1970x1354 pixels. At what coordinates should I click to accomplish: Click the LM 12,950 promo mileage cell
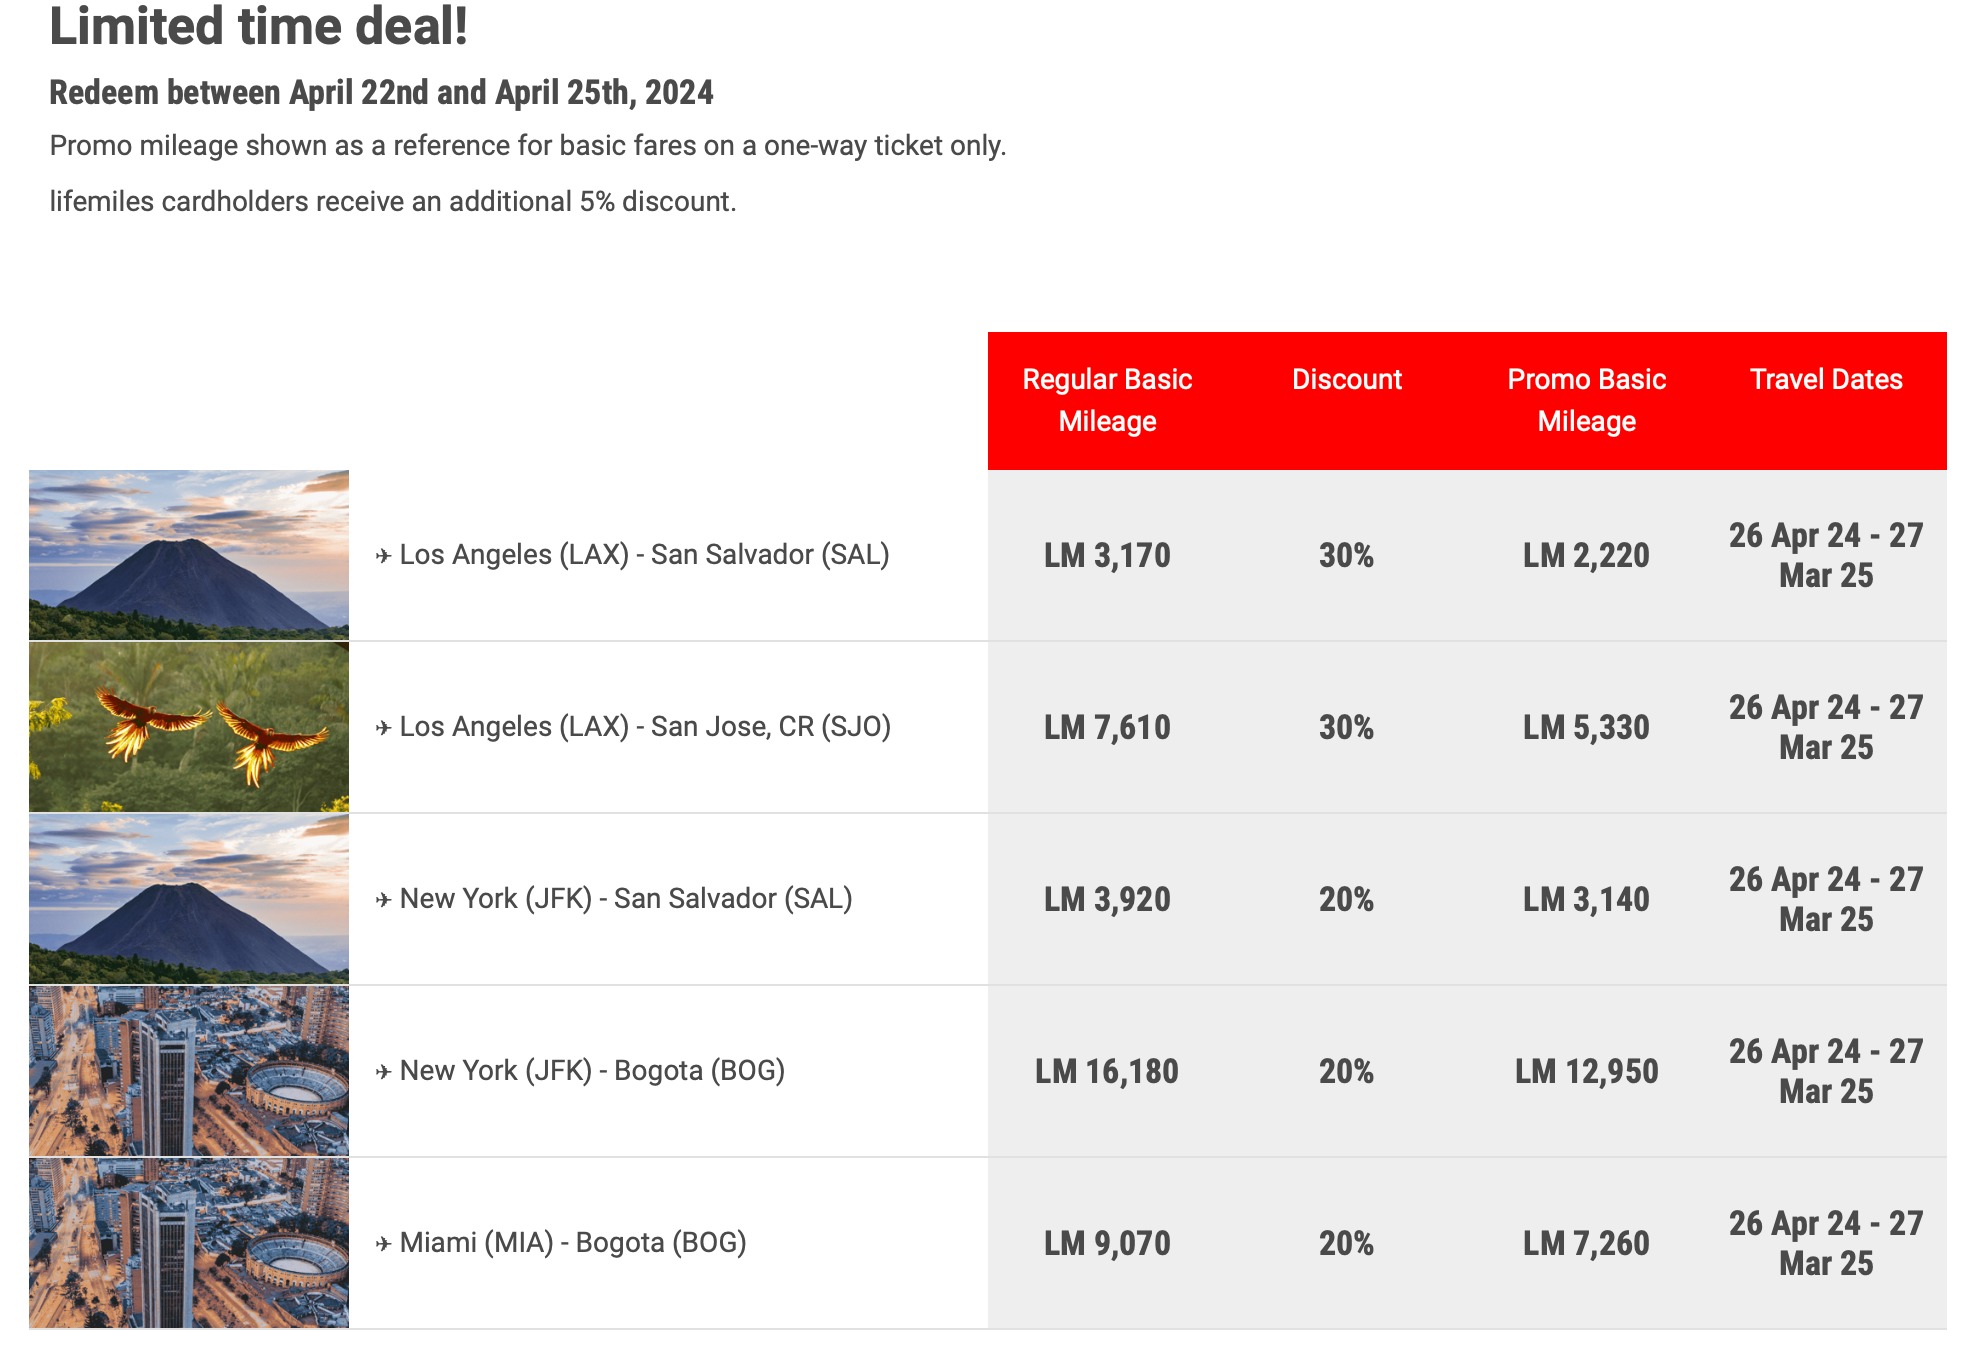click(x=1586, y=1072)
